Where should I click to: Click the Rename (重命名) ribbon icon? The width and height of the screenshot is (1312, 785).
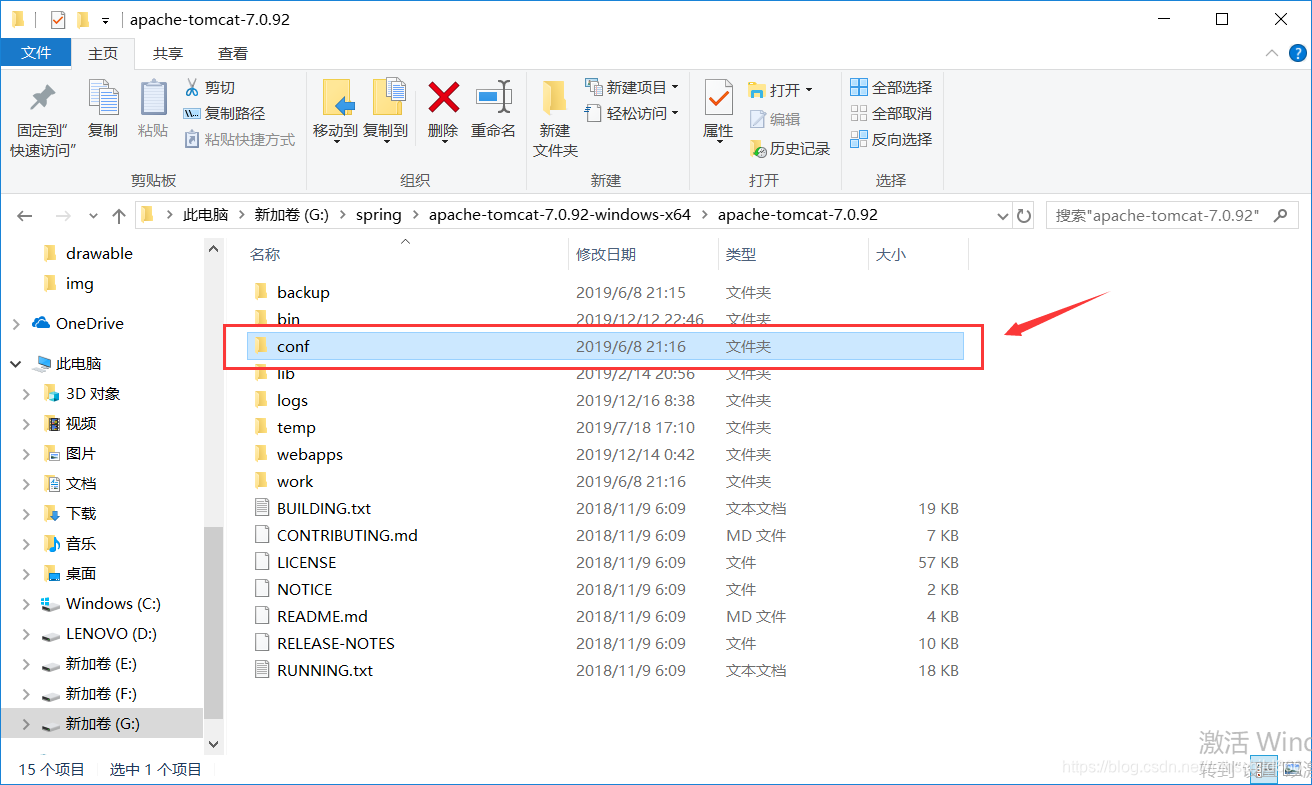(x=493, y=97)
